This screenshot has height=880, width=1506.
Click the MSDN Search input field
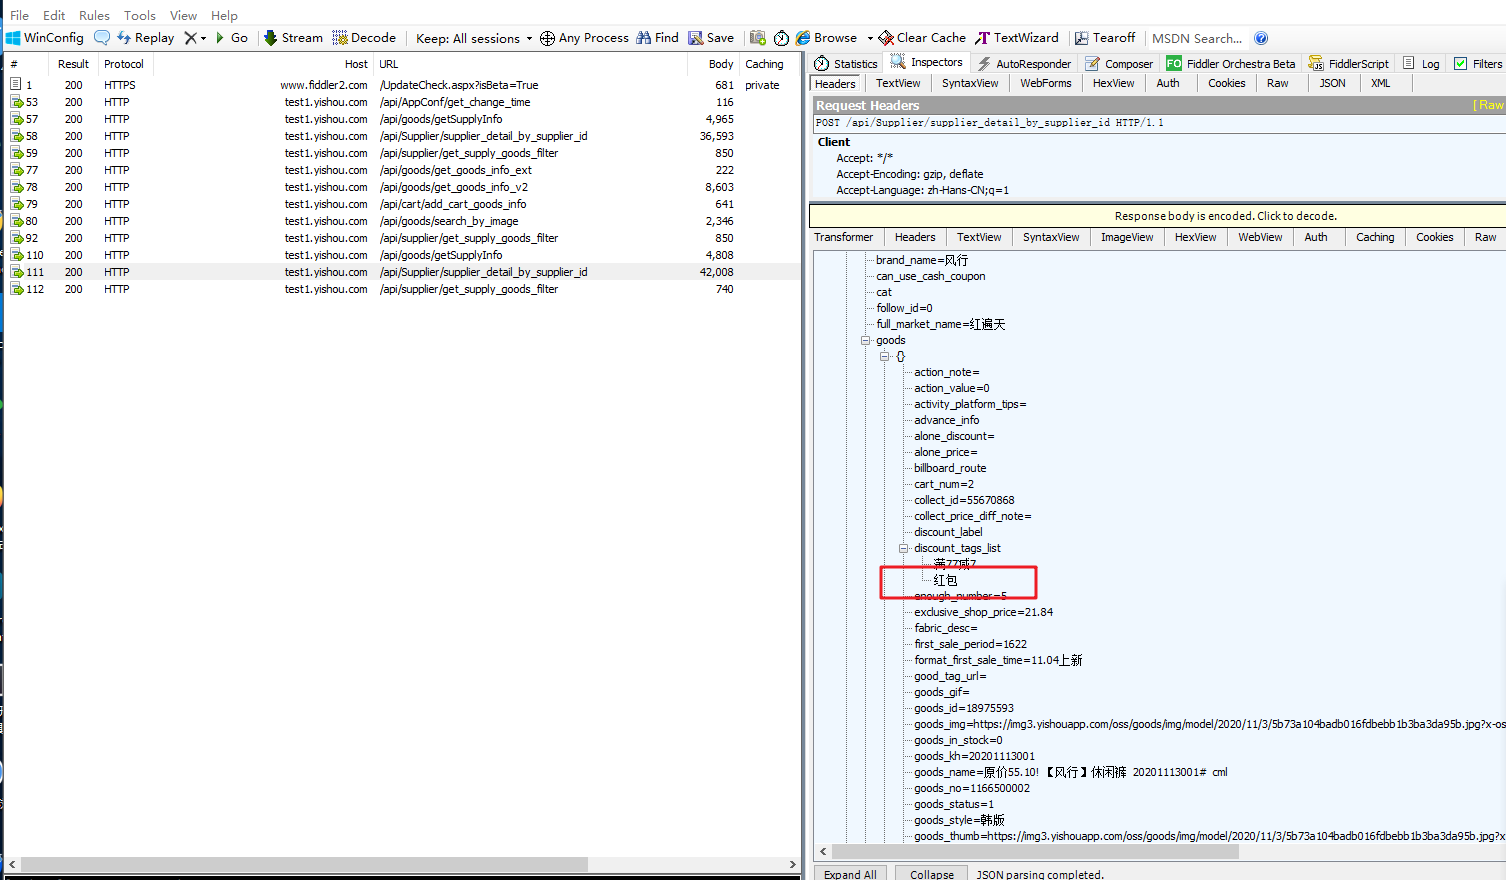pos(1197,38)
